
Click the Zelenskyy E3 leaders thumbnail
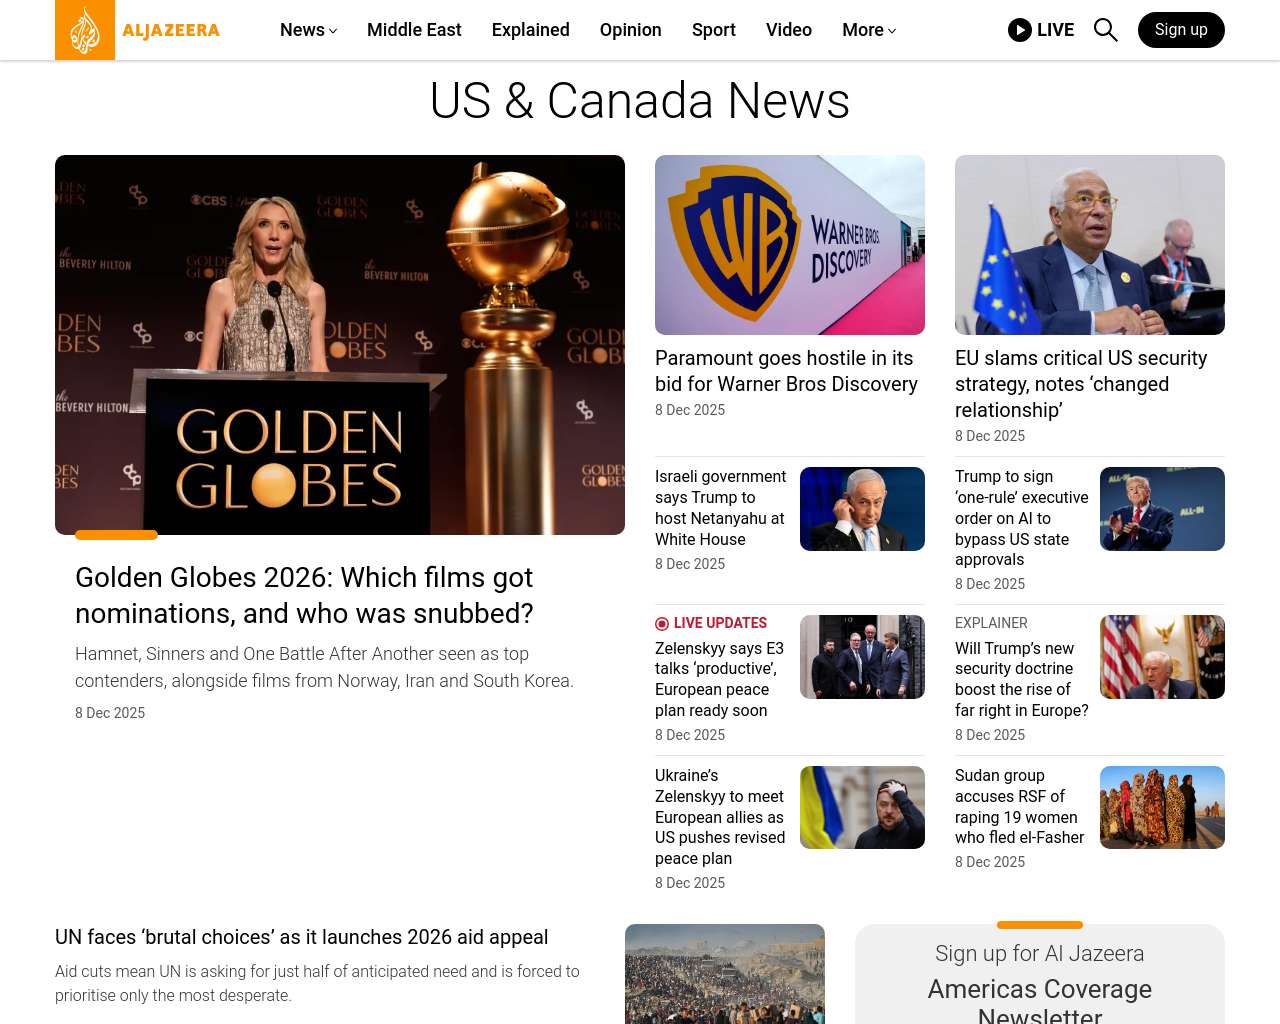tap(862, 657)
